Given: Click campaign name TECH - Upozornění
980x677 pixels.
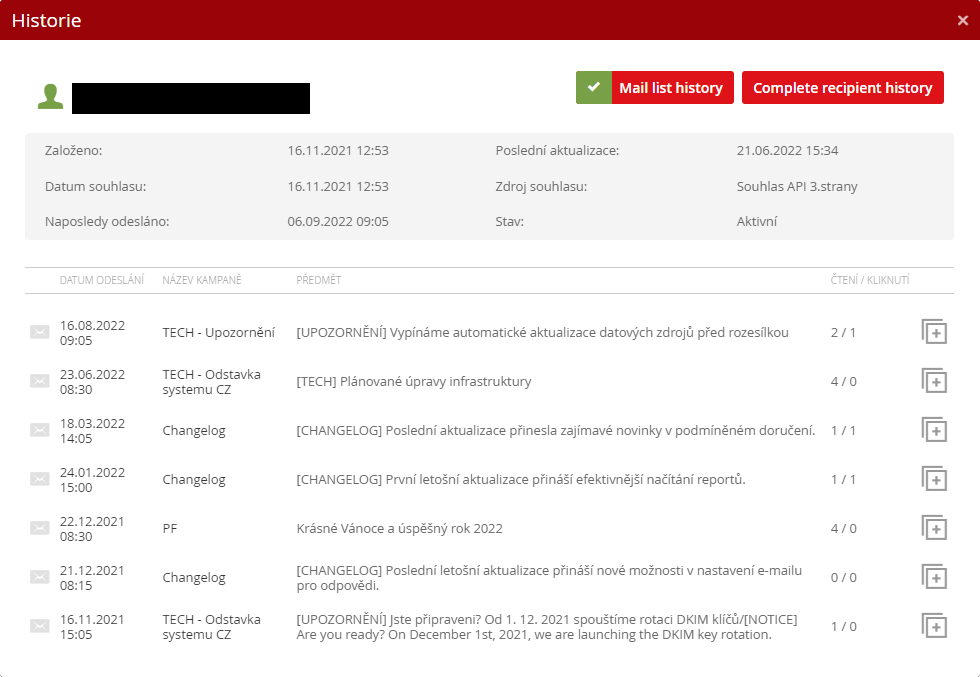Looking at the screenshot, I should [219, 333].
